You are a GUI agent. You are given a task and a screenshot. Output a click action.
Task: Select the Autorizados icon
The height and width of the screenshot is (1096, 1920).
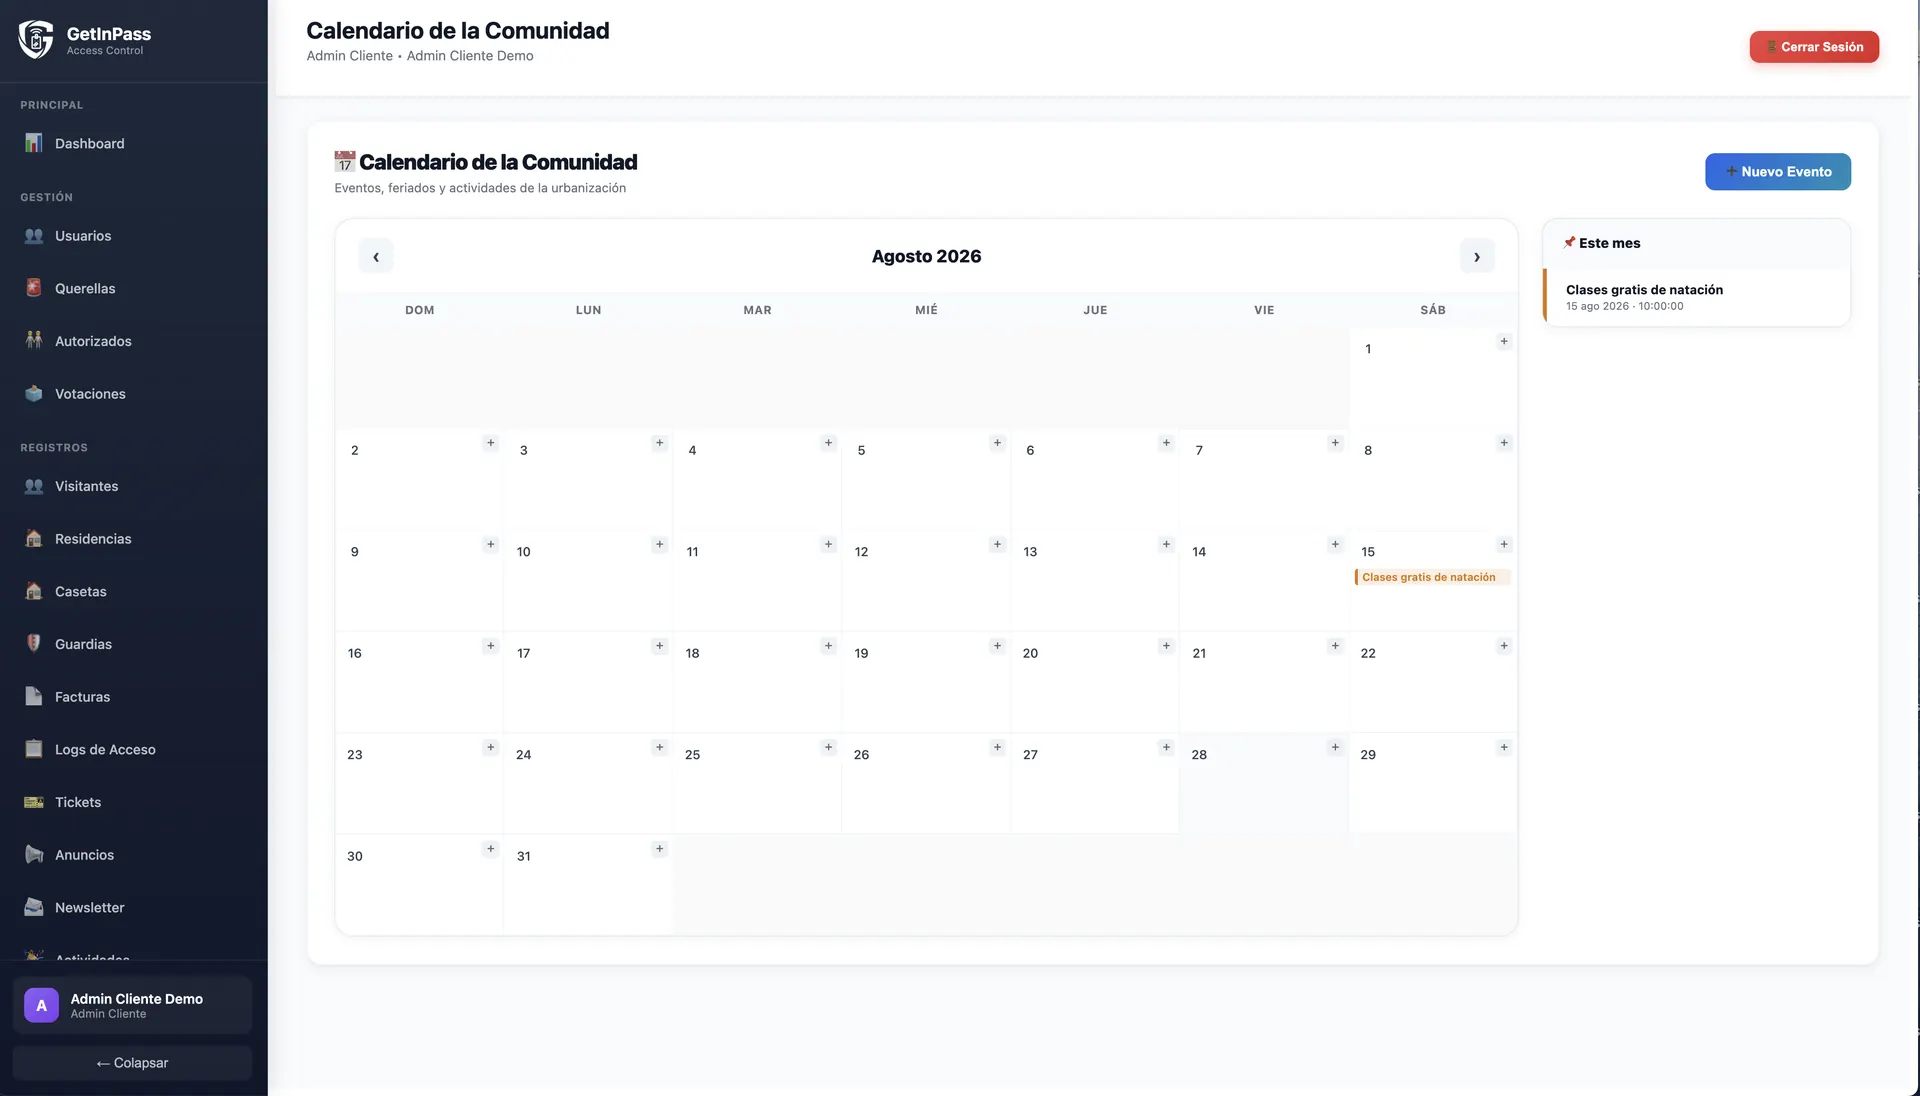tap(34, 341)
